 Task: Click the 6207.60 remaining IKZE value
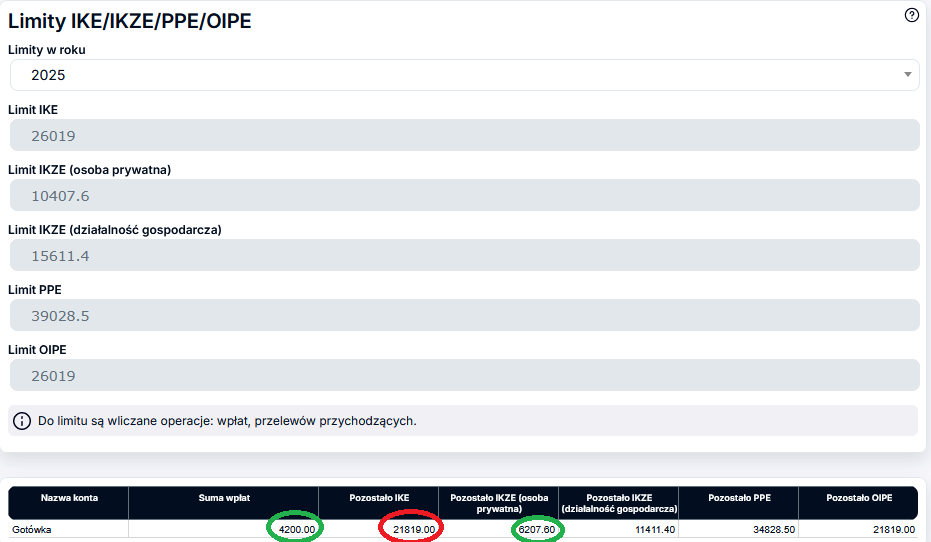(536, 529)
